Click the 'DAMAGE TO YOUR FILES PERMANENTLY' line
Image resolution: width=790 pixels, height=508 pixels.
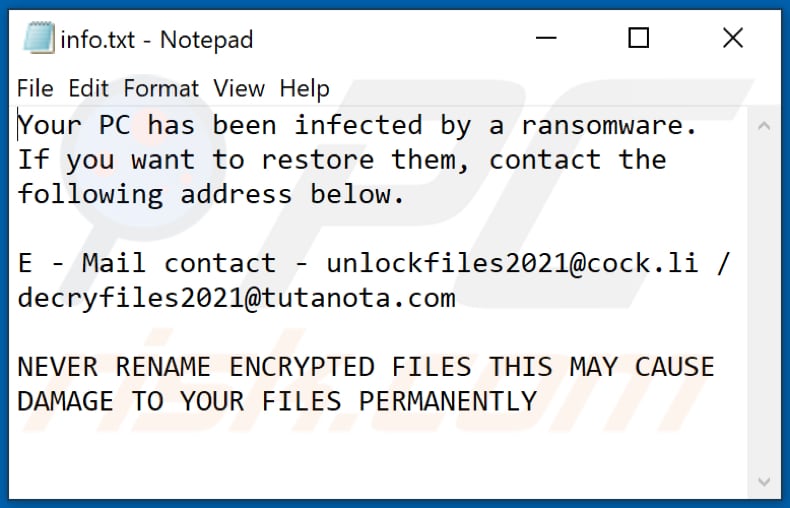pyautogui.click(x=277, y=401)
